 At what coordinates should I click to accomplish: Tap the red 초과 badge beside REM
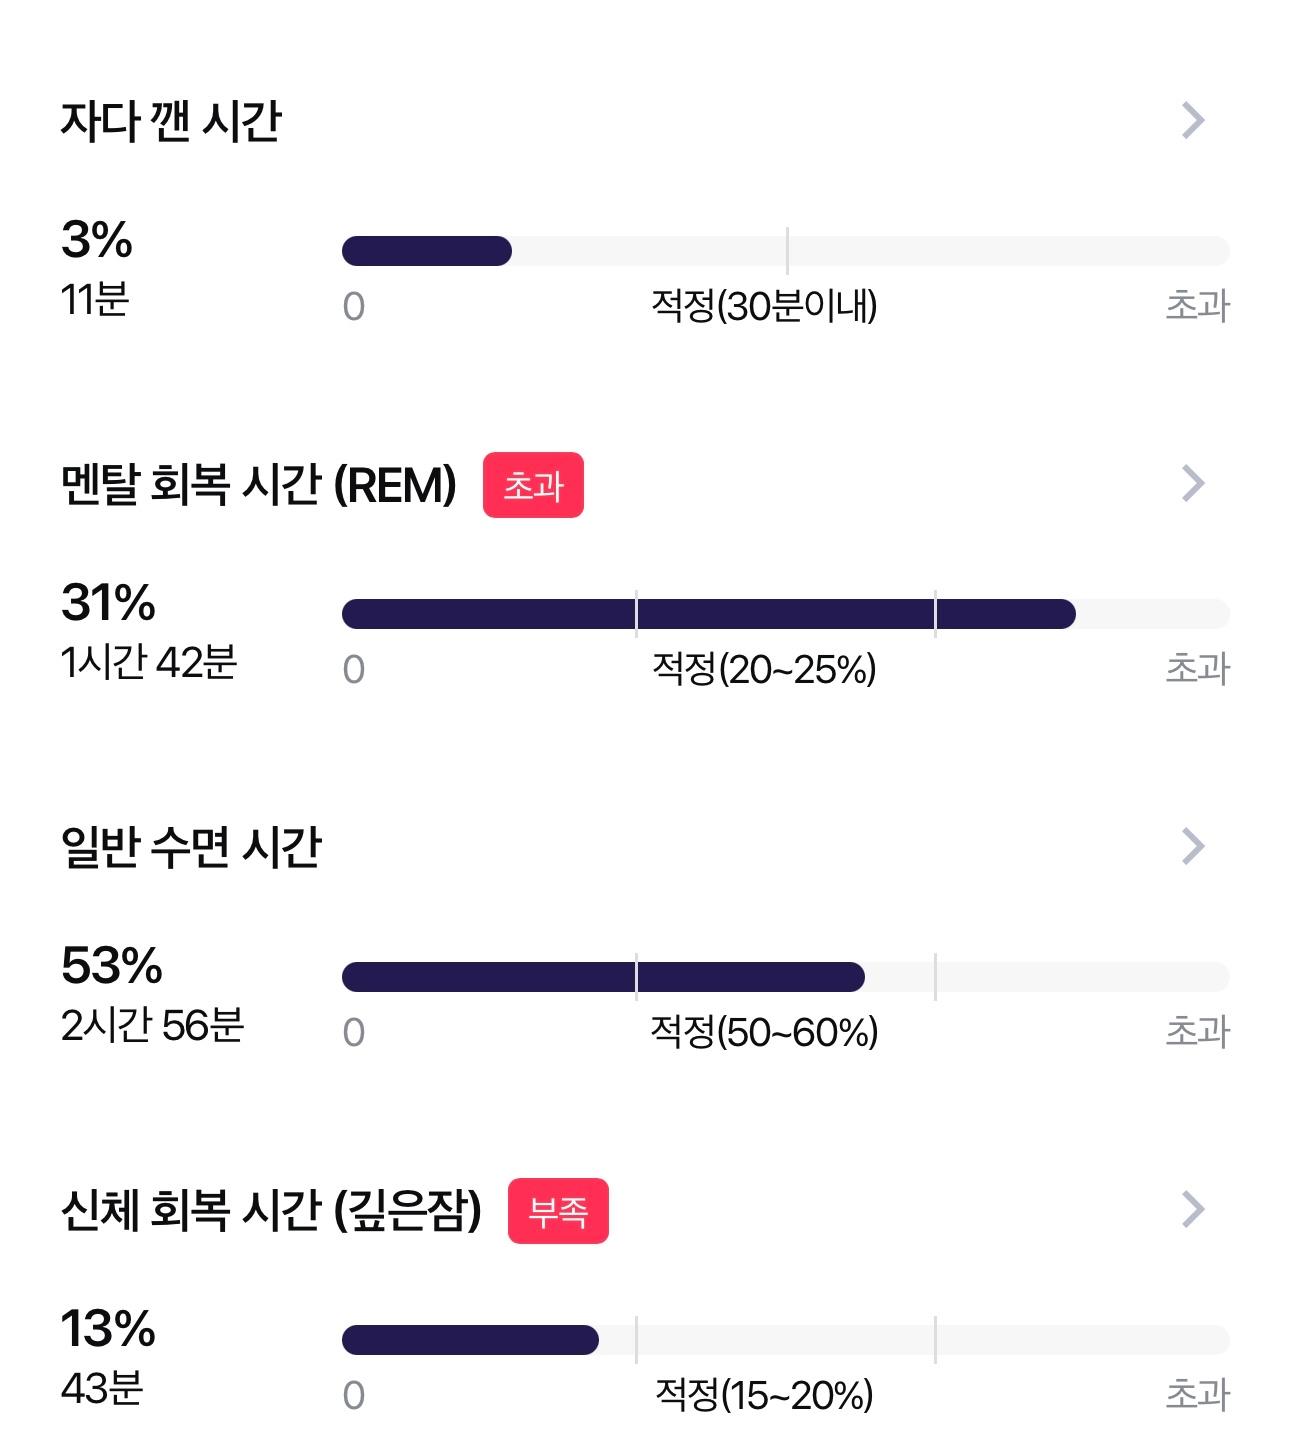(533, 485)
